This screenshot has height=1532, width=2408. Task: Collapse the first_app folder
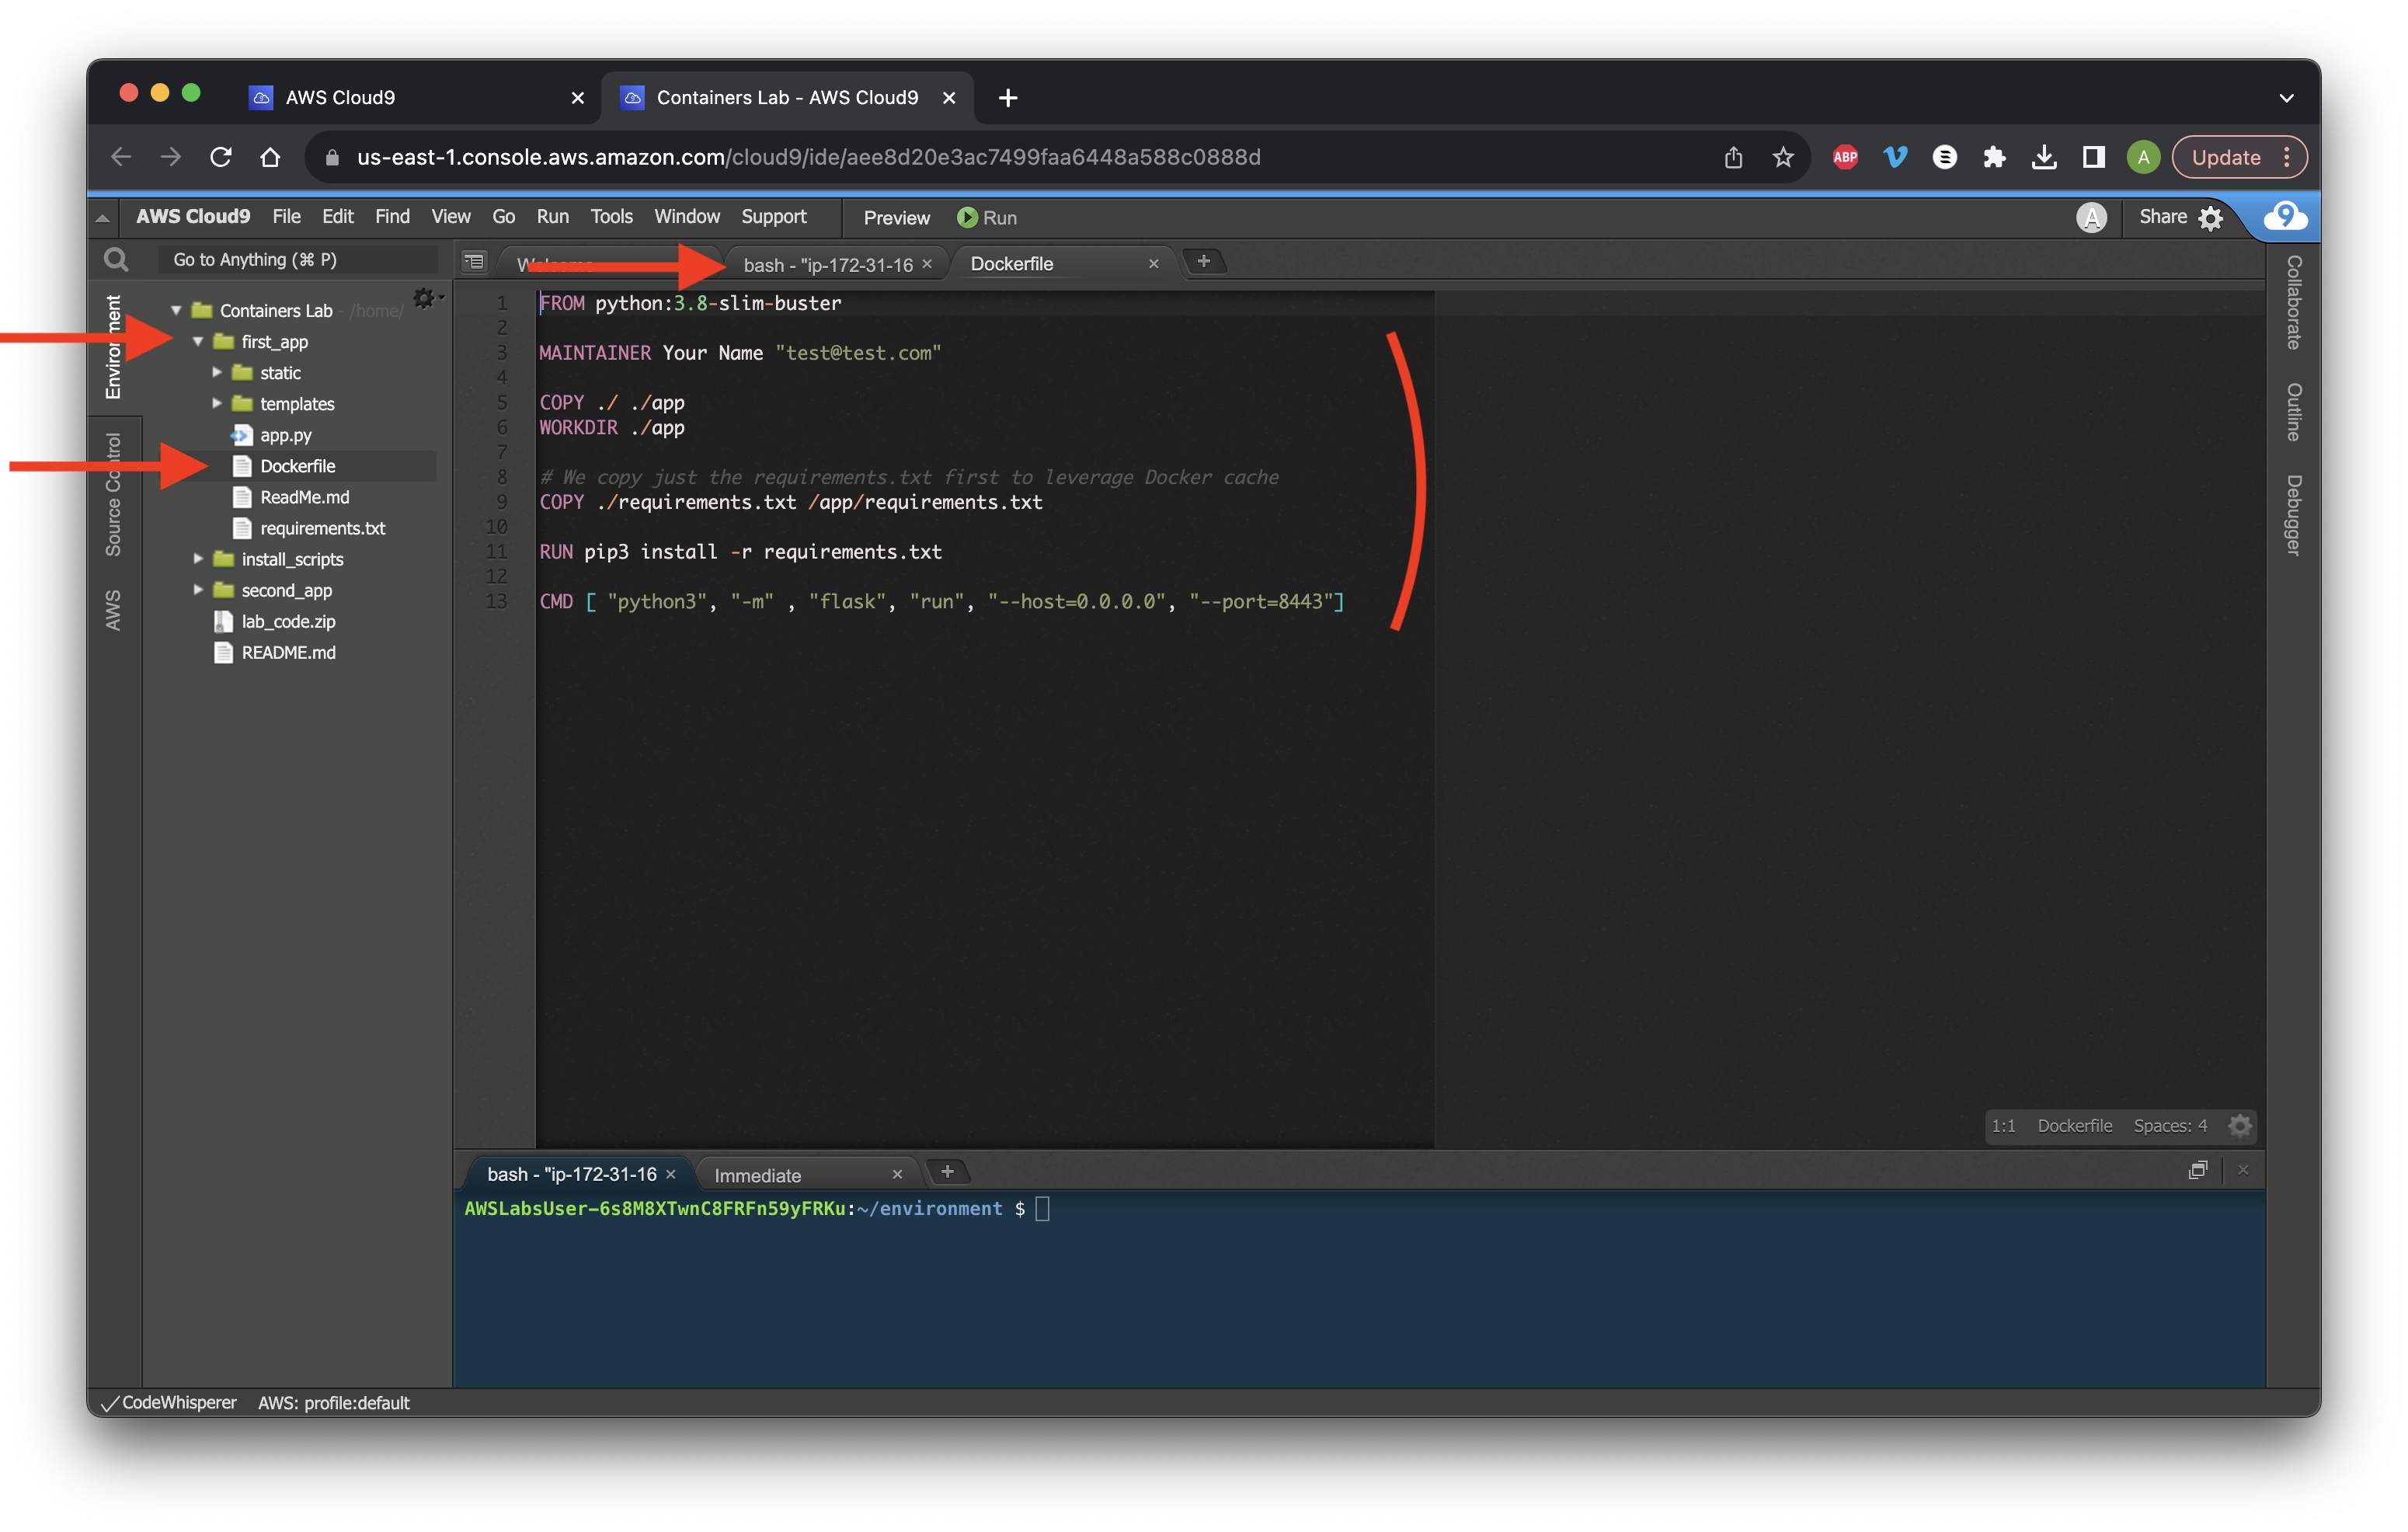click(198, 341)
